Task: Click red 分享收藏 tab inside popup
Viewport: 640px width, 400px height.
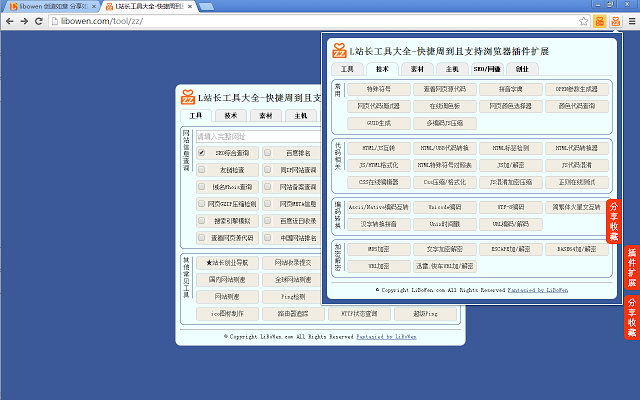Action: [x=614, y=221]
